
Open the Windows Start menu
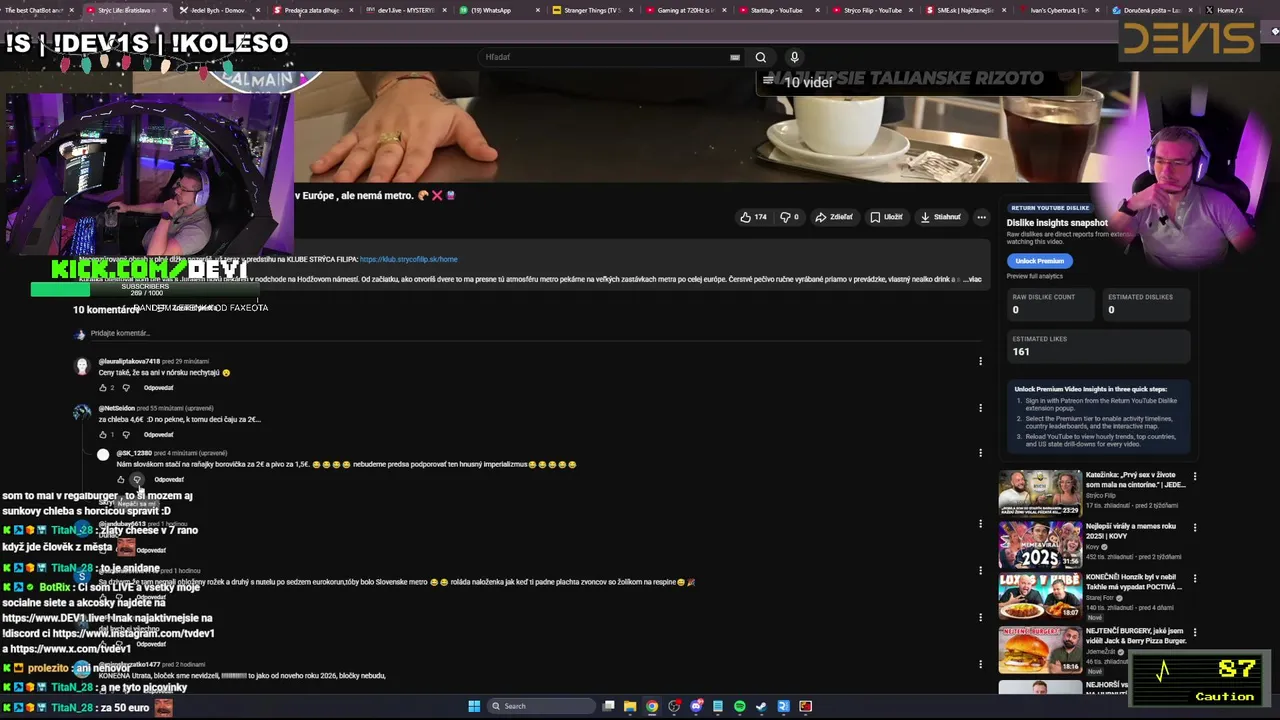474,706
